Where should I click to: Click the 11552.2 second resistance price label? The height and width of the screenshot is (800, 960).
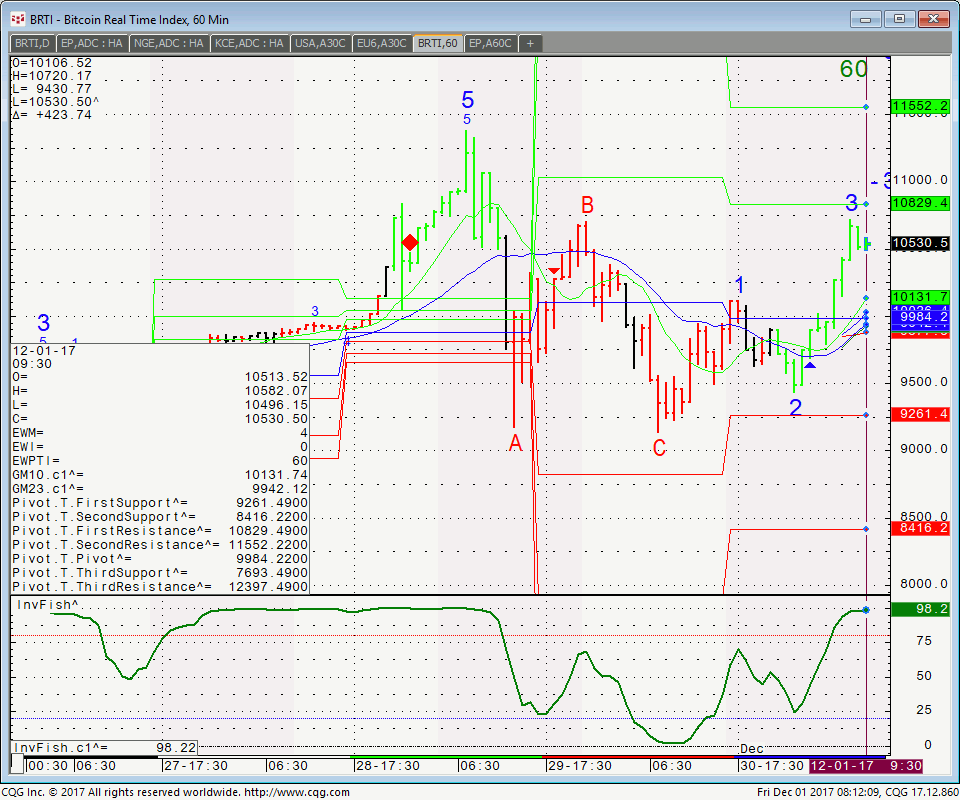tap(921, 106)
